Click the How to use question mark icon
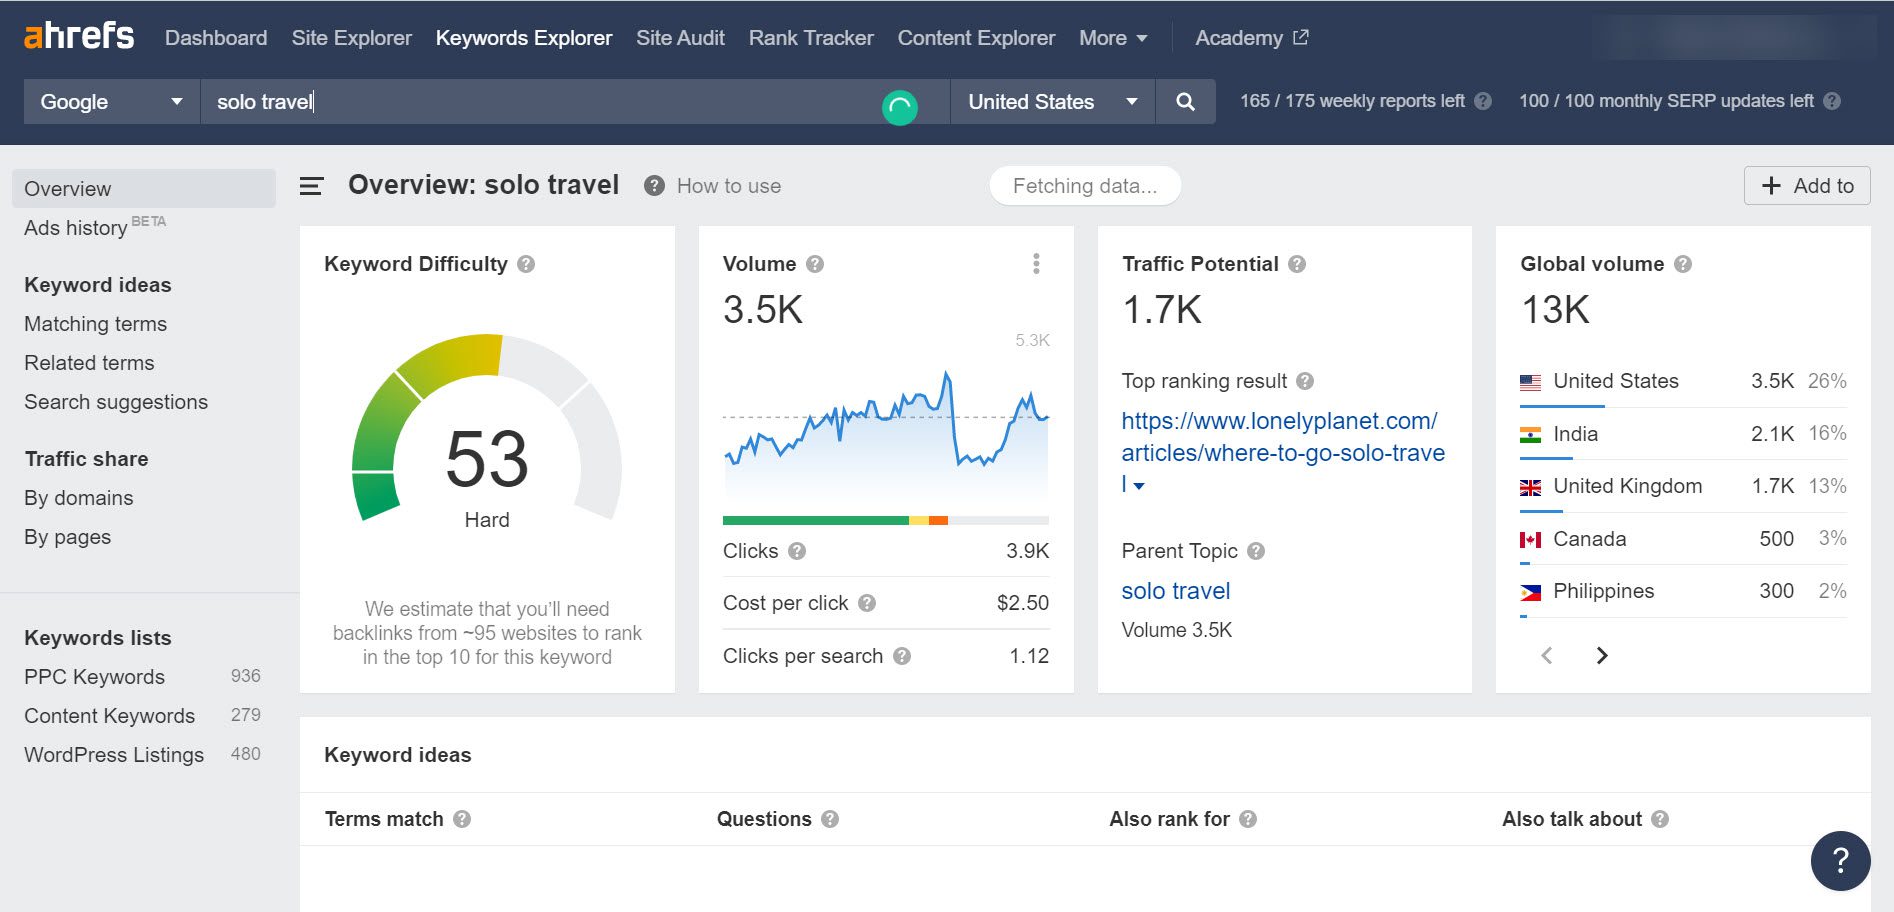 (653, 186)
